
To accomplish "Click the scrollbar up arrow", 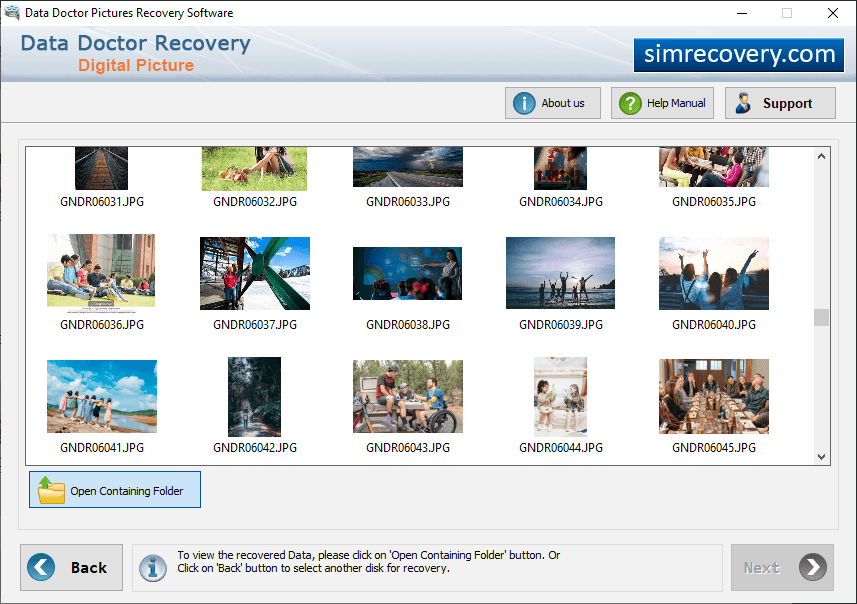I will (821, 156).
